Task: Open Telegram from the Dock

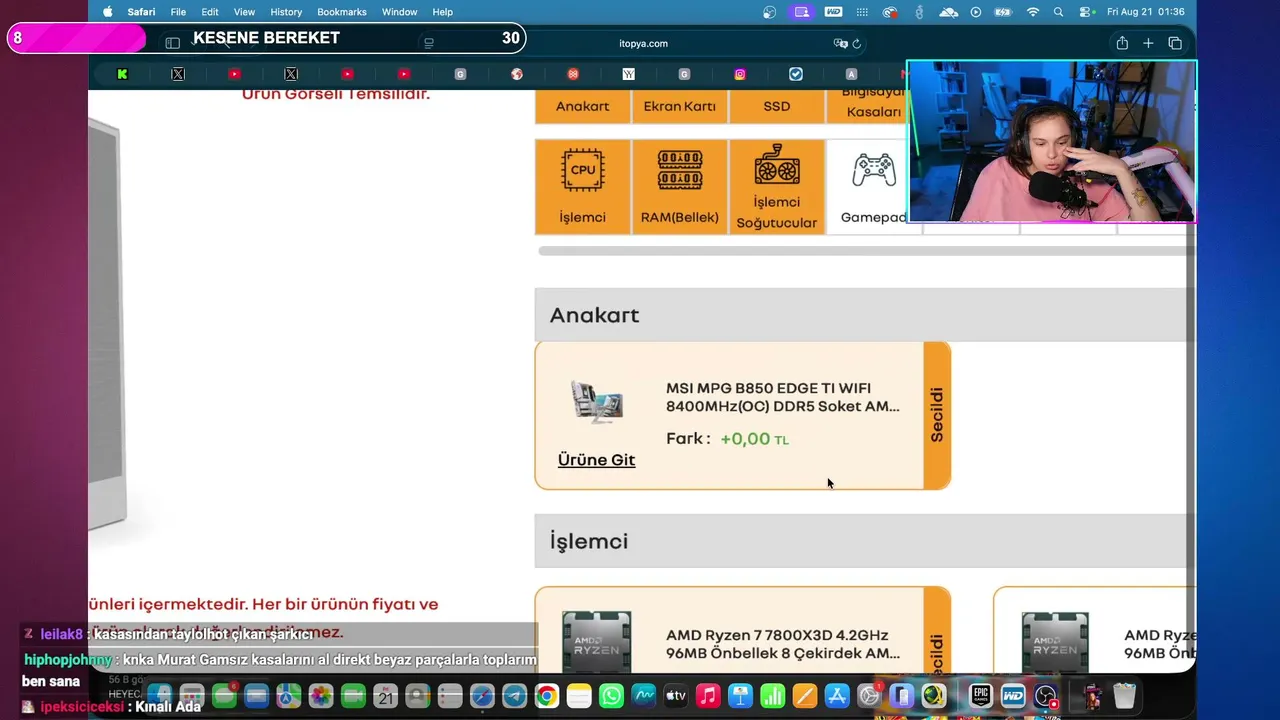Action: [514, 696]
